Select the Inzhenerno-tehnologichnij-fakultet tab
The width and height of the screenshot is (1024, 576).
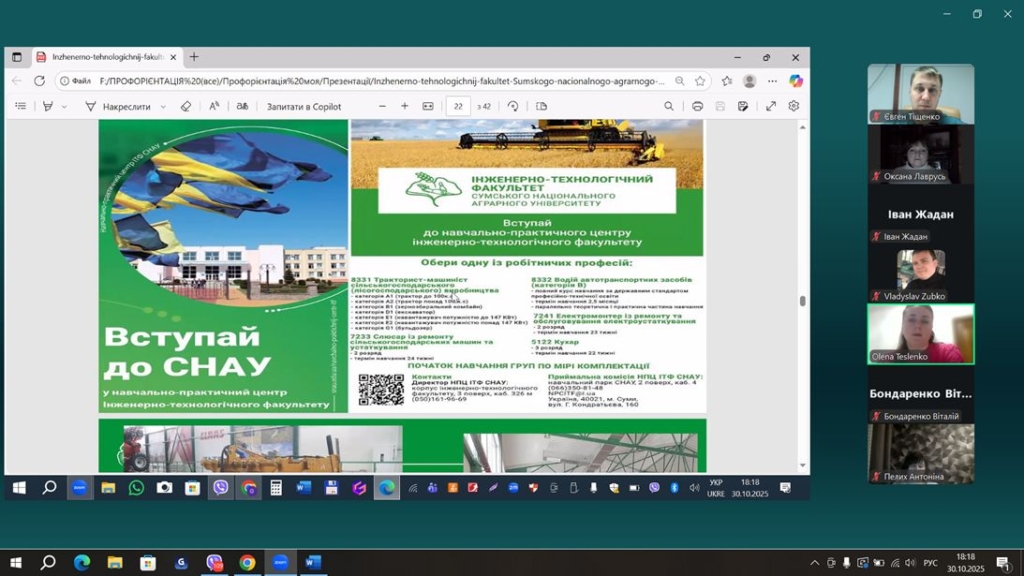click(x=106, y=57)
